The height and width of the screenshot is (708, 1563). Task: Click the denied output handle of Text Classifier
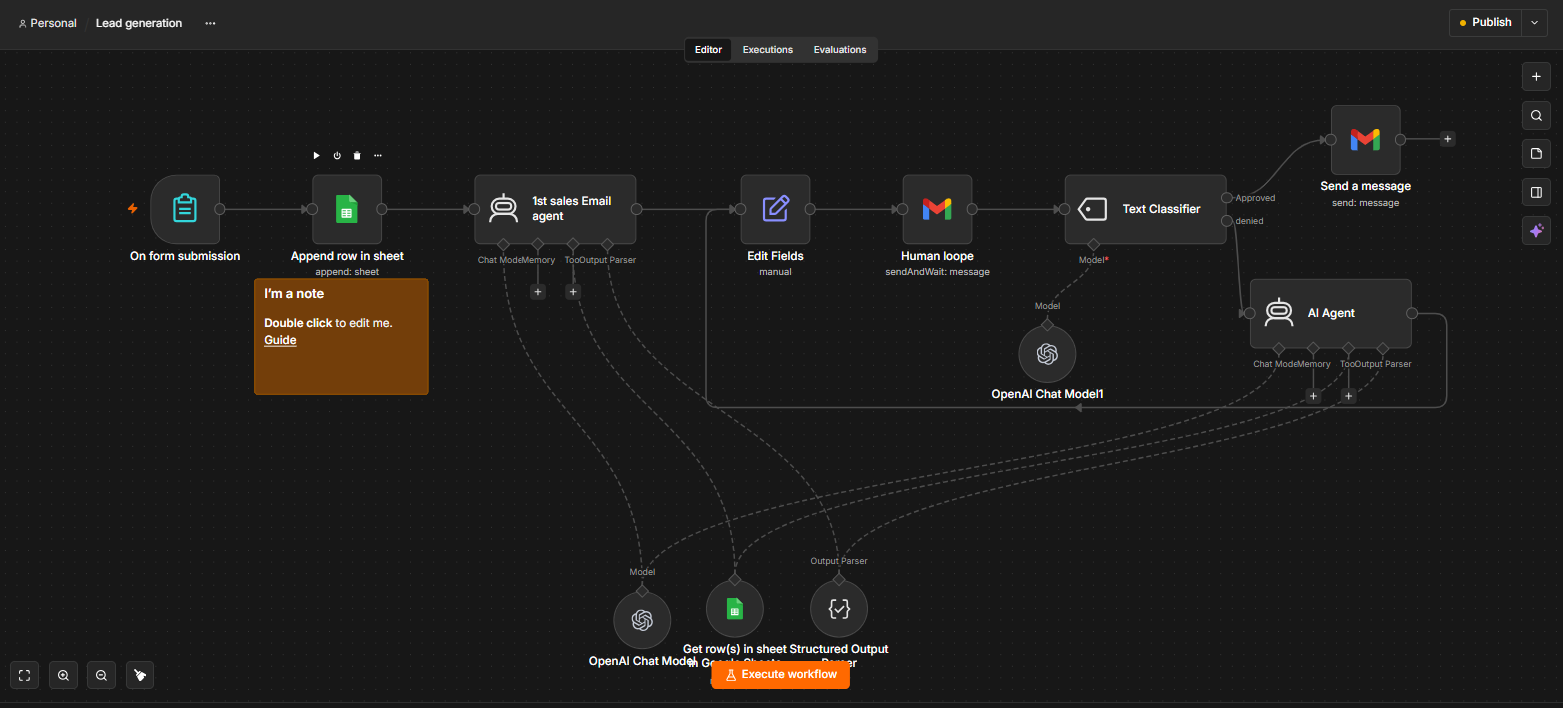tap(1227, 220)
